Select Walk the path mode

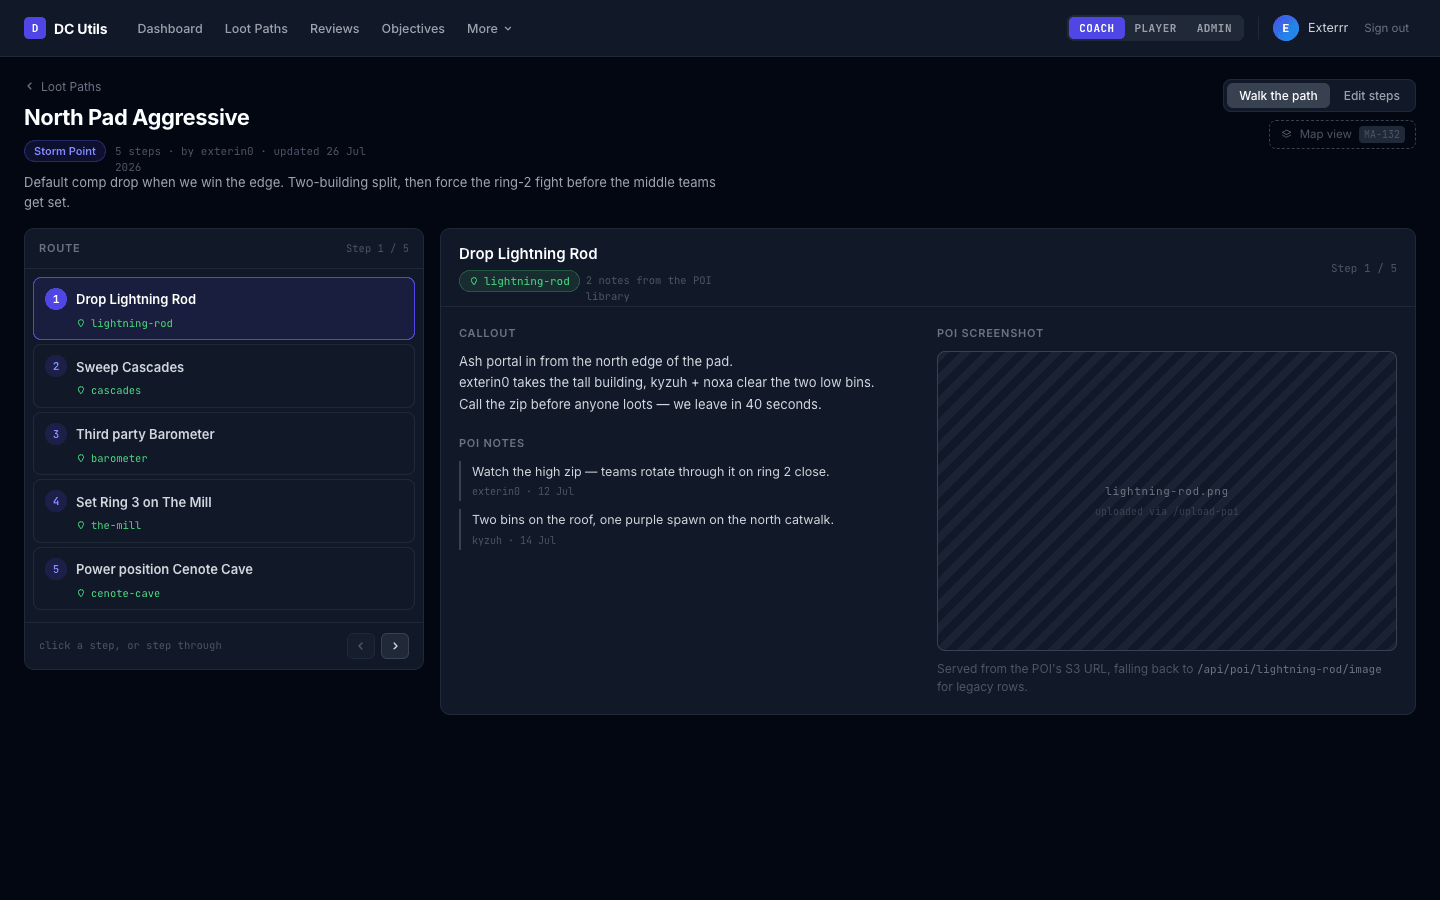[x=1278, y=96]
